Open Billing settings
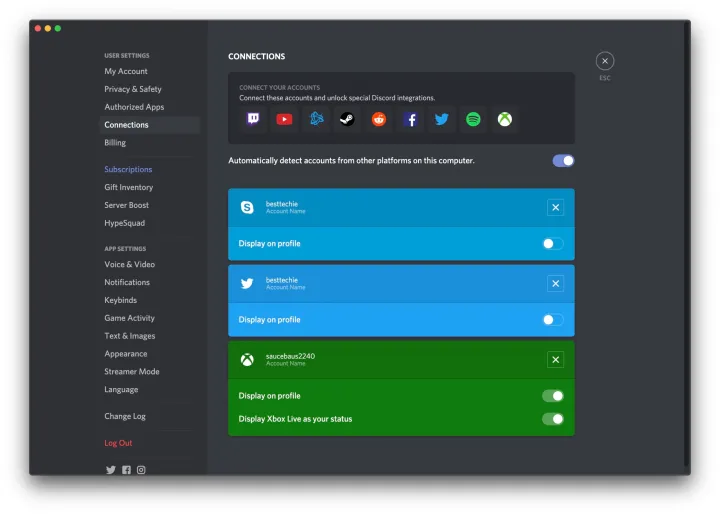The height and width of the screenshot is (514, 720). [149, 143]
